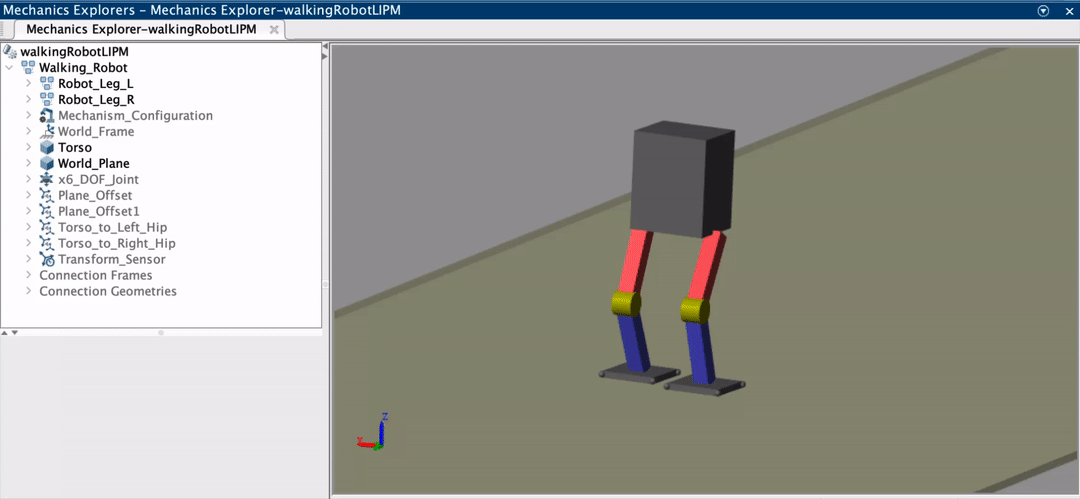This screenshot has width=1080, height=499.
Task: Expand the Torso node
Action: click(28, 147)
